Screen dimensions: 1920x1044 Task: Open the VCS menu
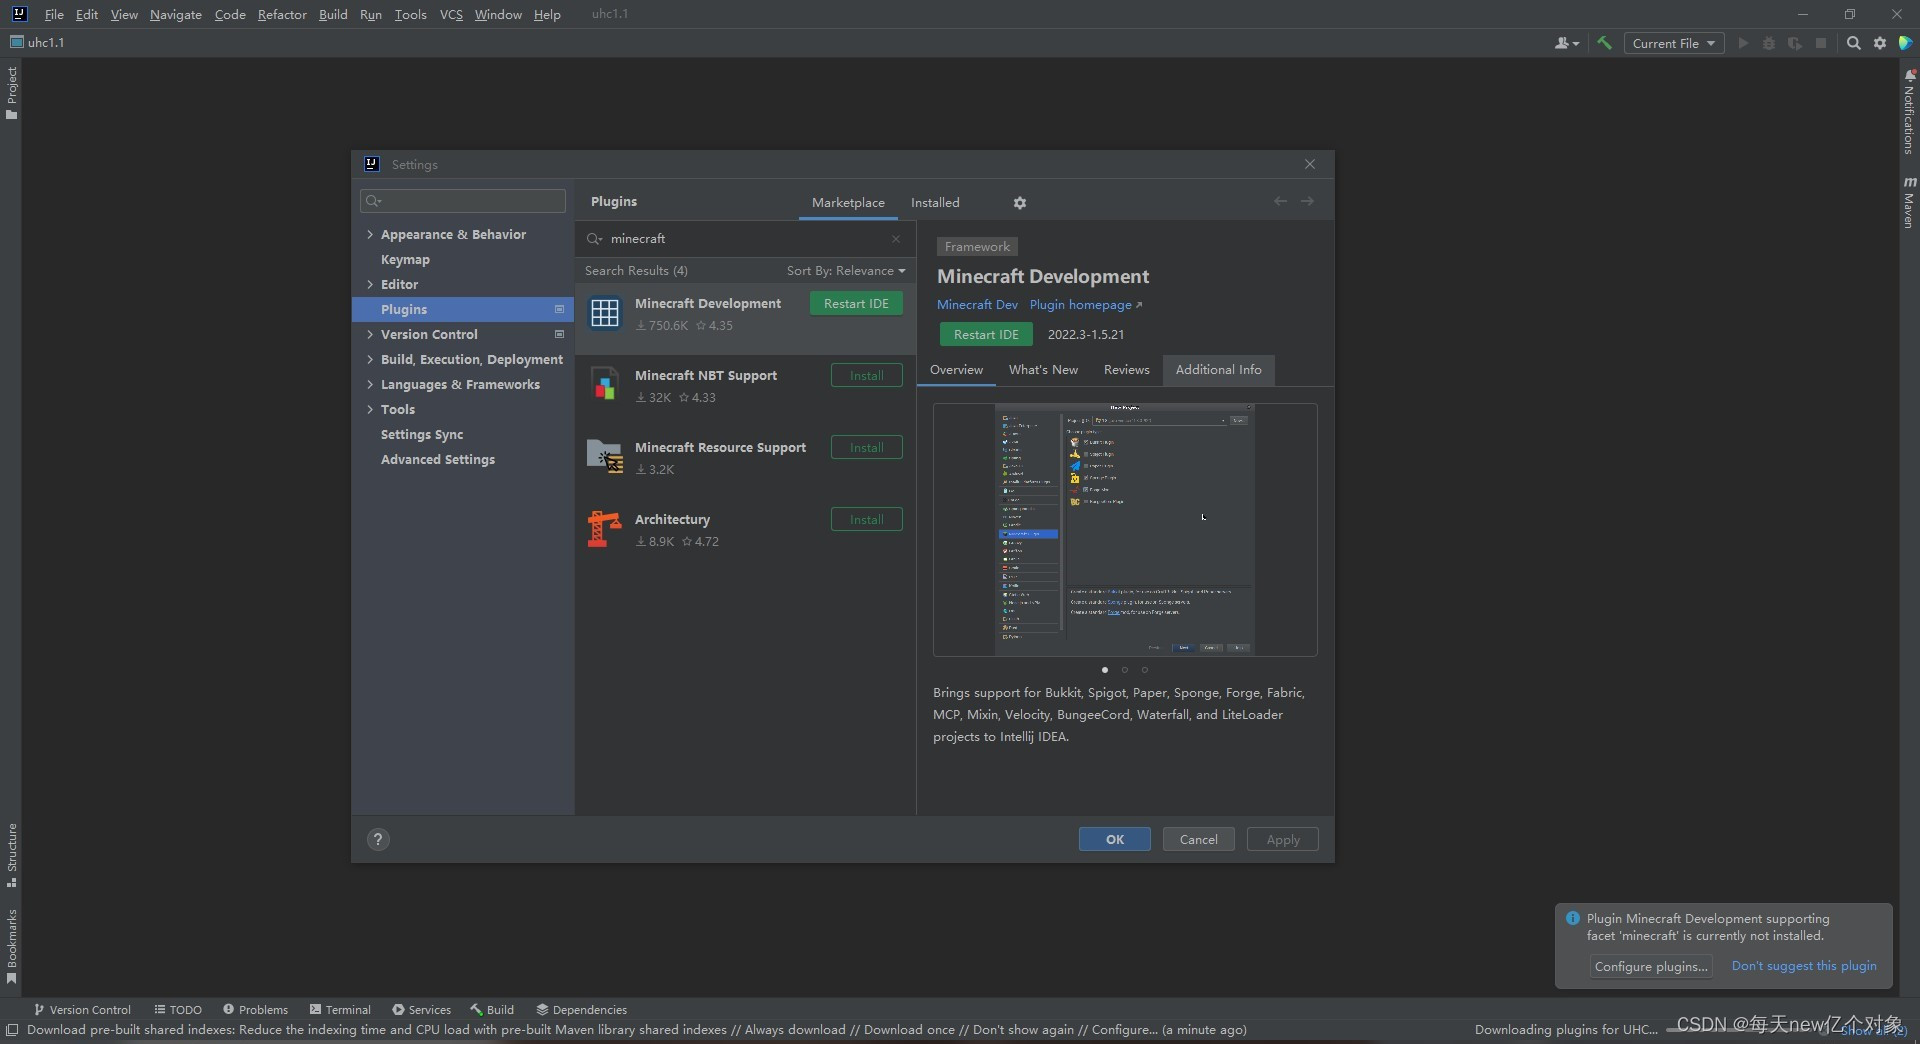tap(451, 14)
